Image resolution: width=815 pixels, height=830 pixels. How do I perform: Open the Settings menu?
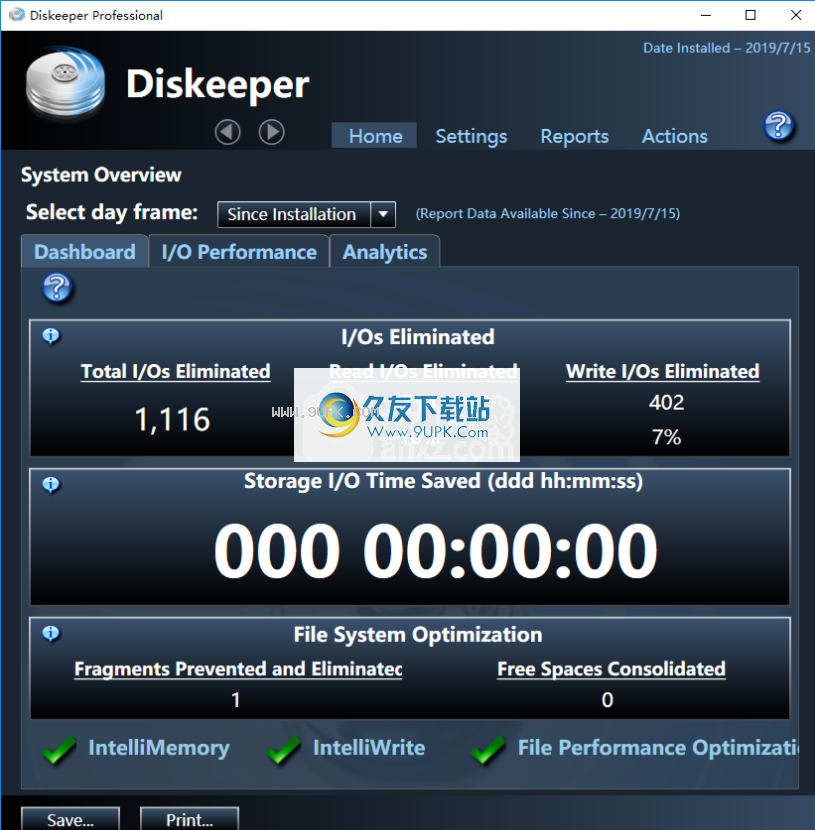[x=471, y=136]
